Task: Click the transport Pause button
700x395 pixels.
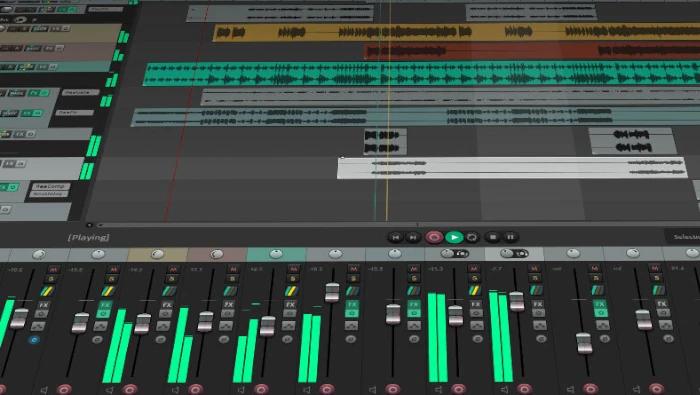Action: [510, 237]
